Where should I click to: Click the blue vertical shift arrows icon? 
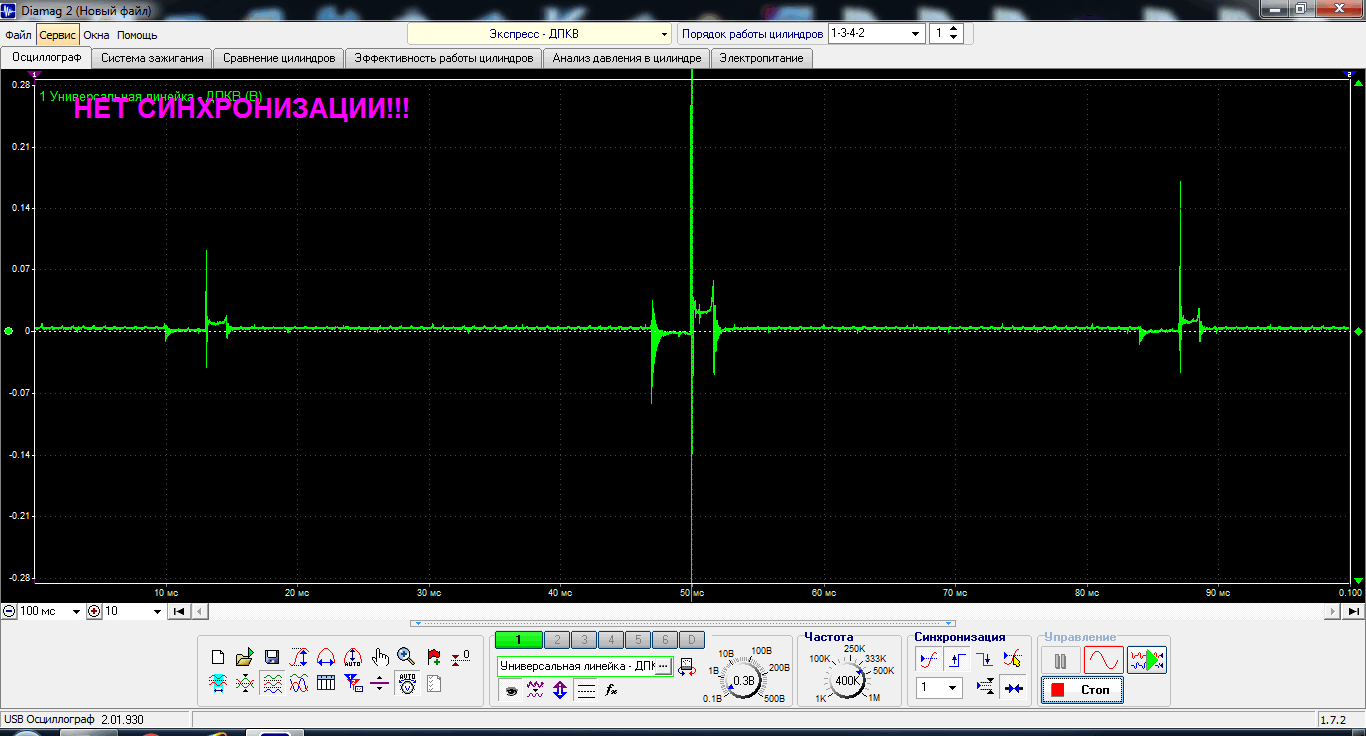pyautogui.click(x=561, y=690)
